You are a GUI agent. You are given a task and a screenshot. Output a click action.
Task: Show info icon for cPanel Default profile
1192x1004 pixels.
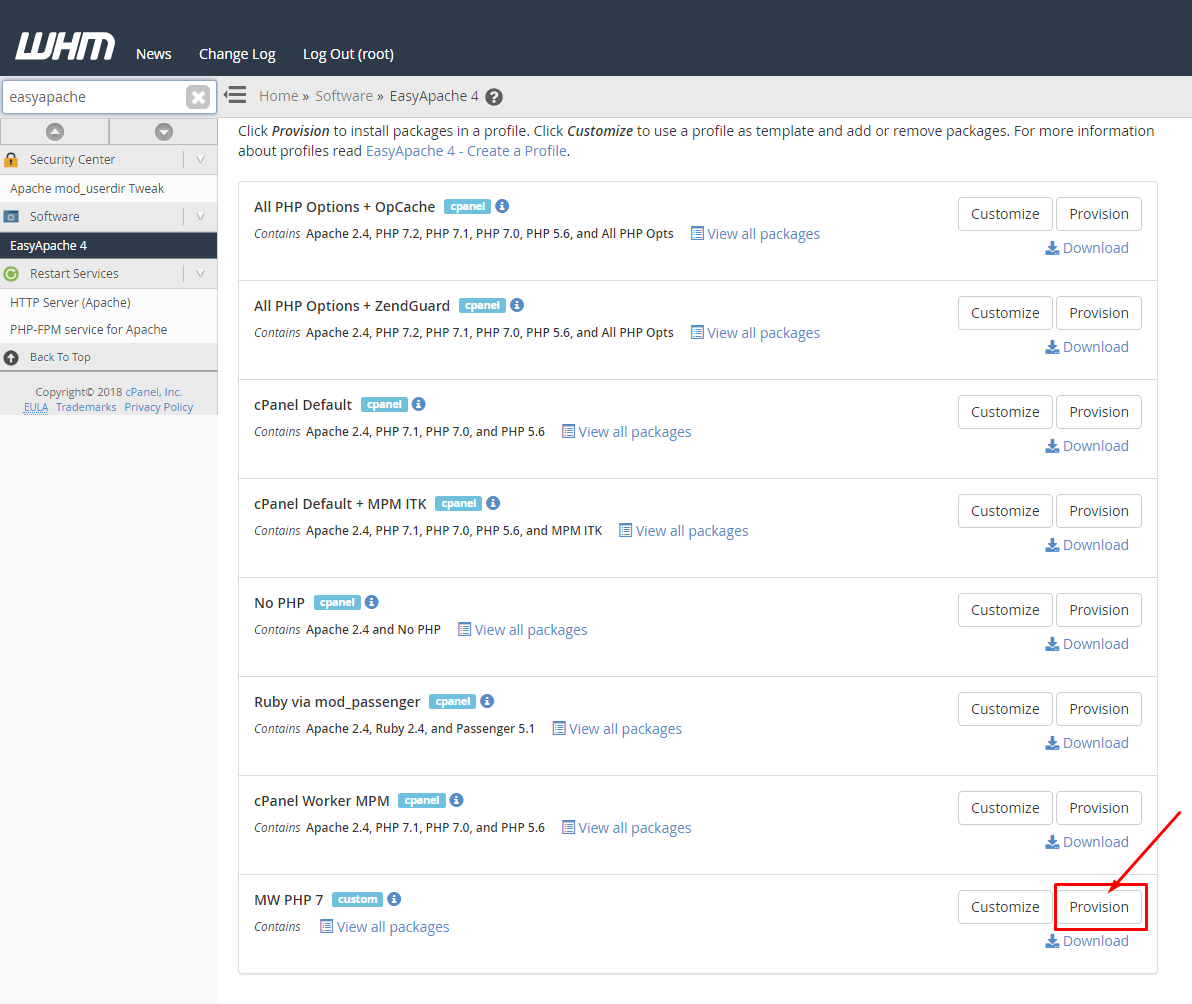tap(419, 404)
